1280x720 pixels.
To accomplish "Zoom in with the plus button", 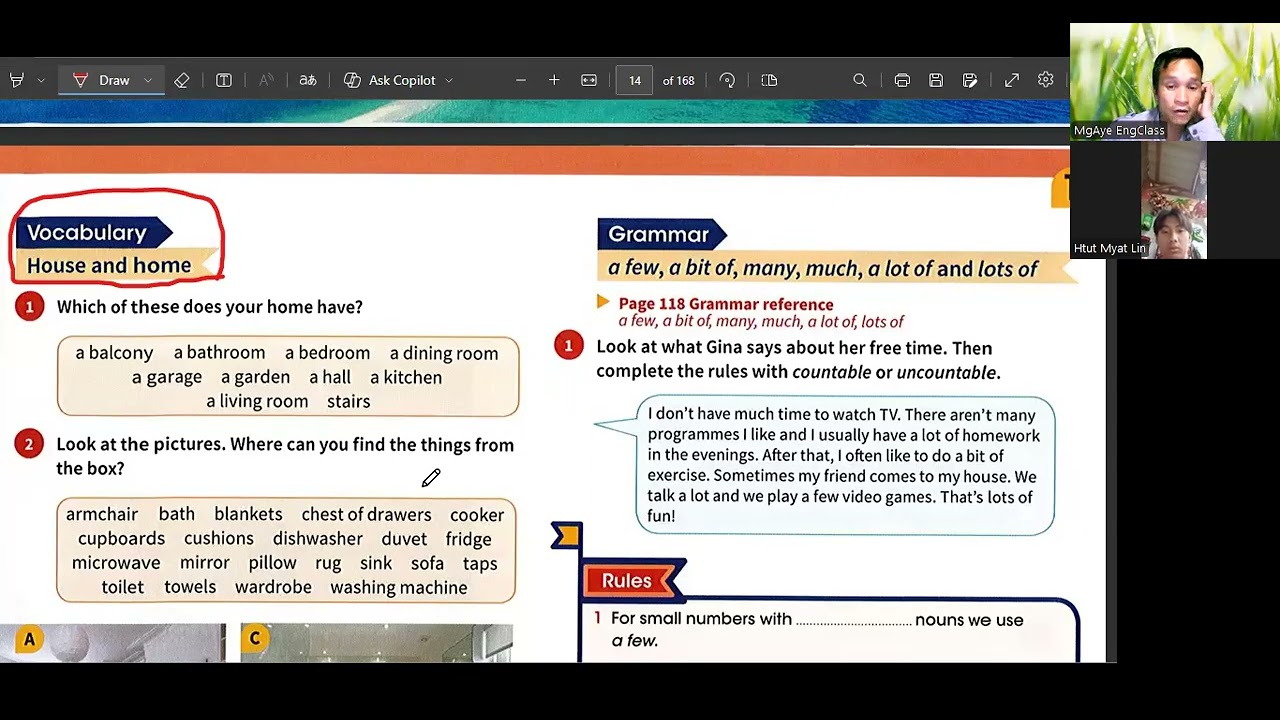I will coord(554,80).
